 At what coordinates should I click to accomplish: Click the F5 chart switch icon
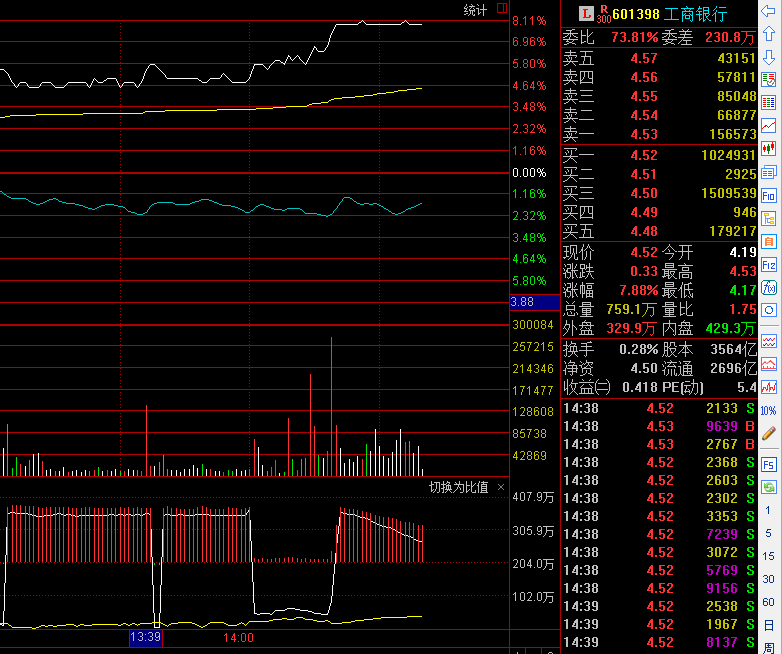[769, 465]
